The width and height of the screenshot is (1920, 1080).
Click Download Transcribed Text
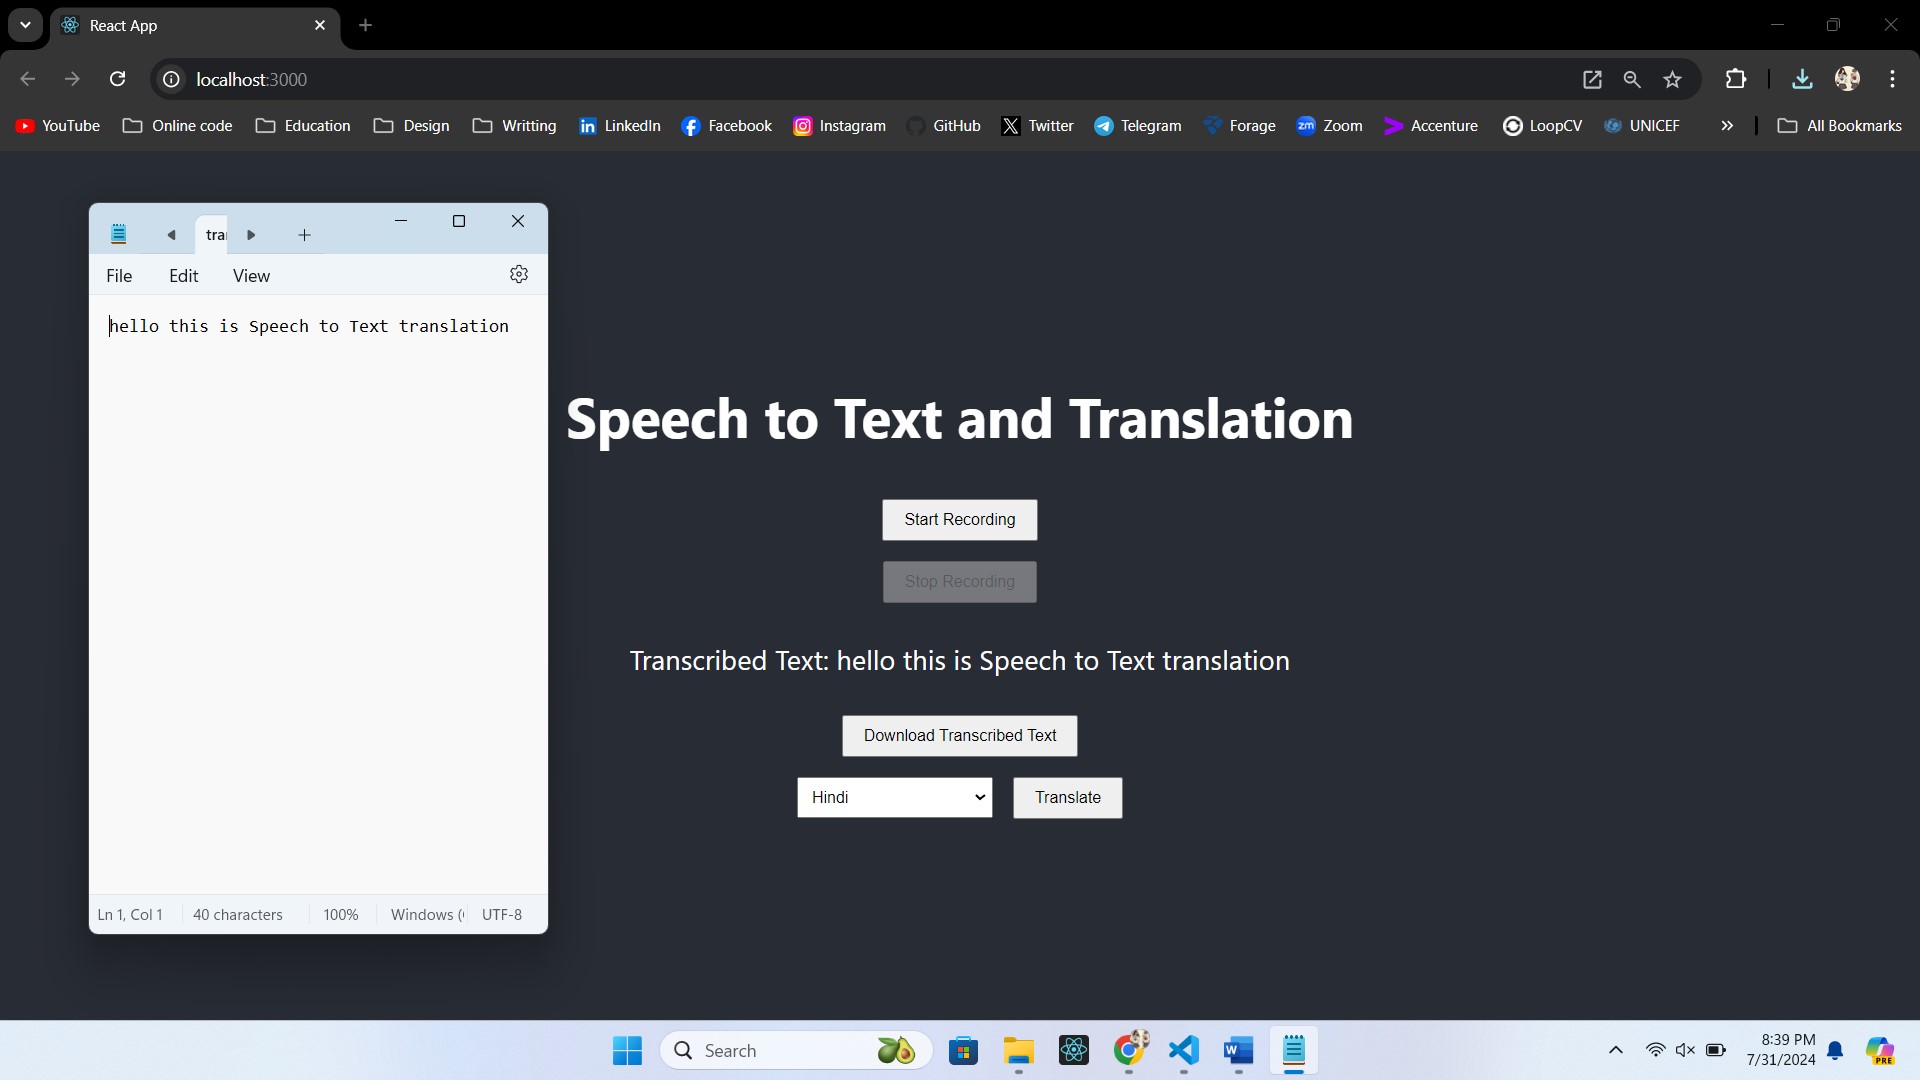pyautogui.click(x=959, y=735)
